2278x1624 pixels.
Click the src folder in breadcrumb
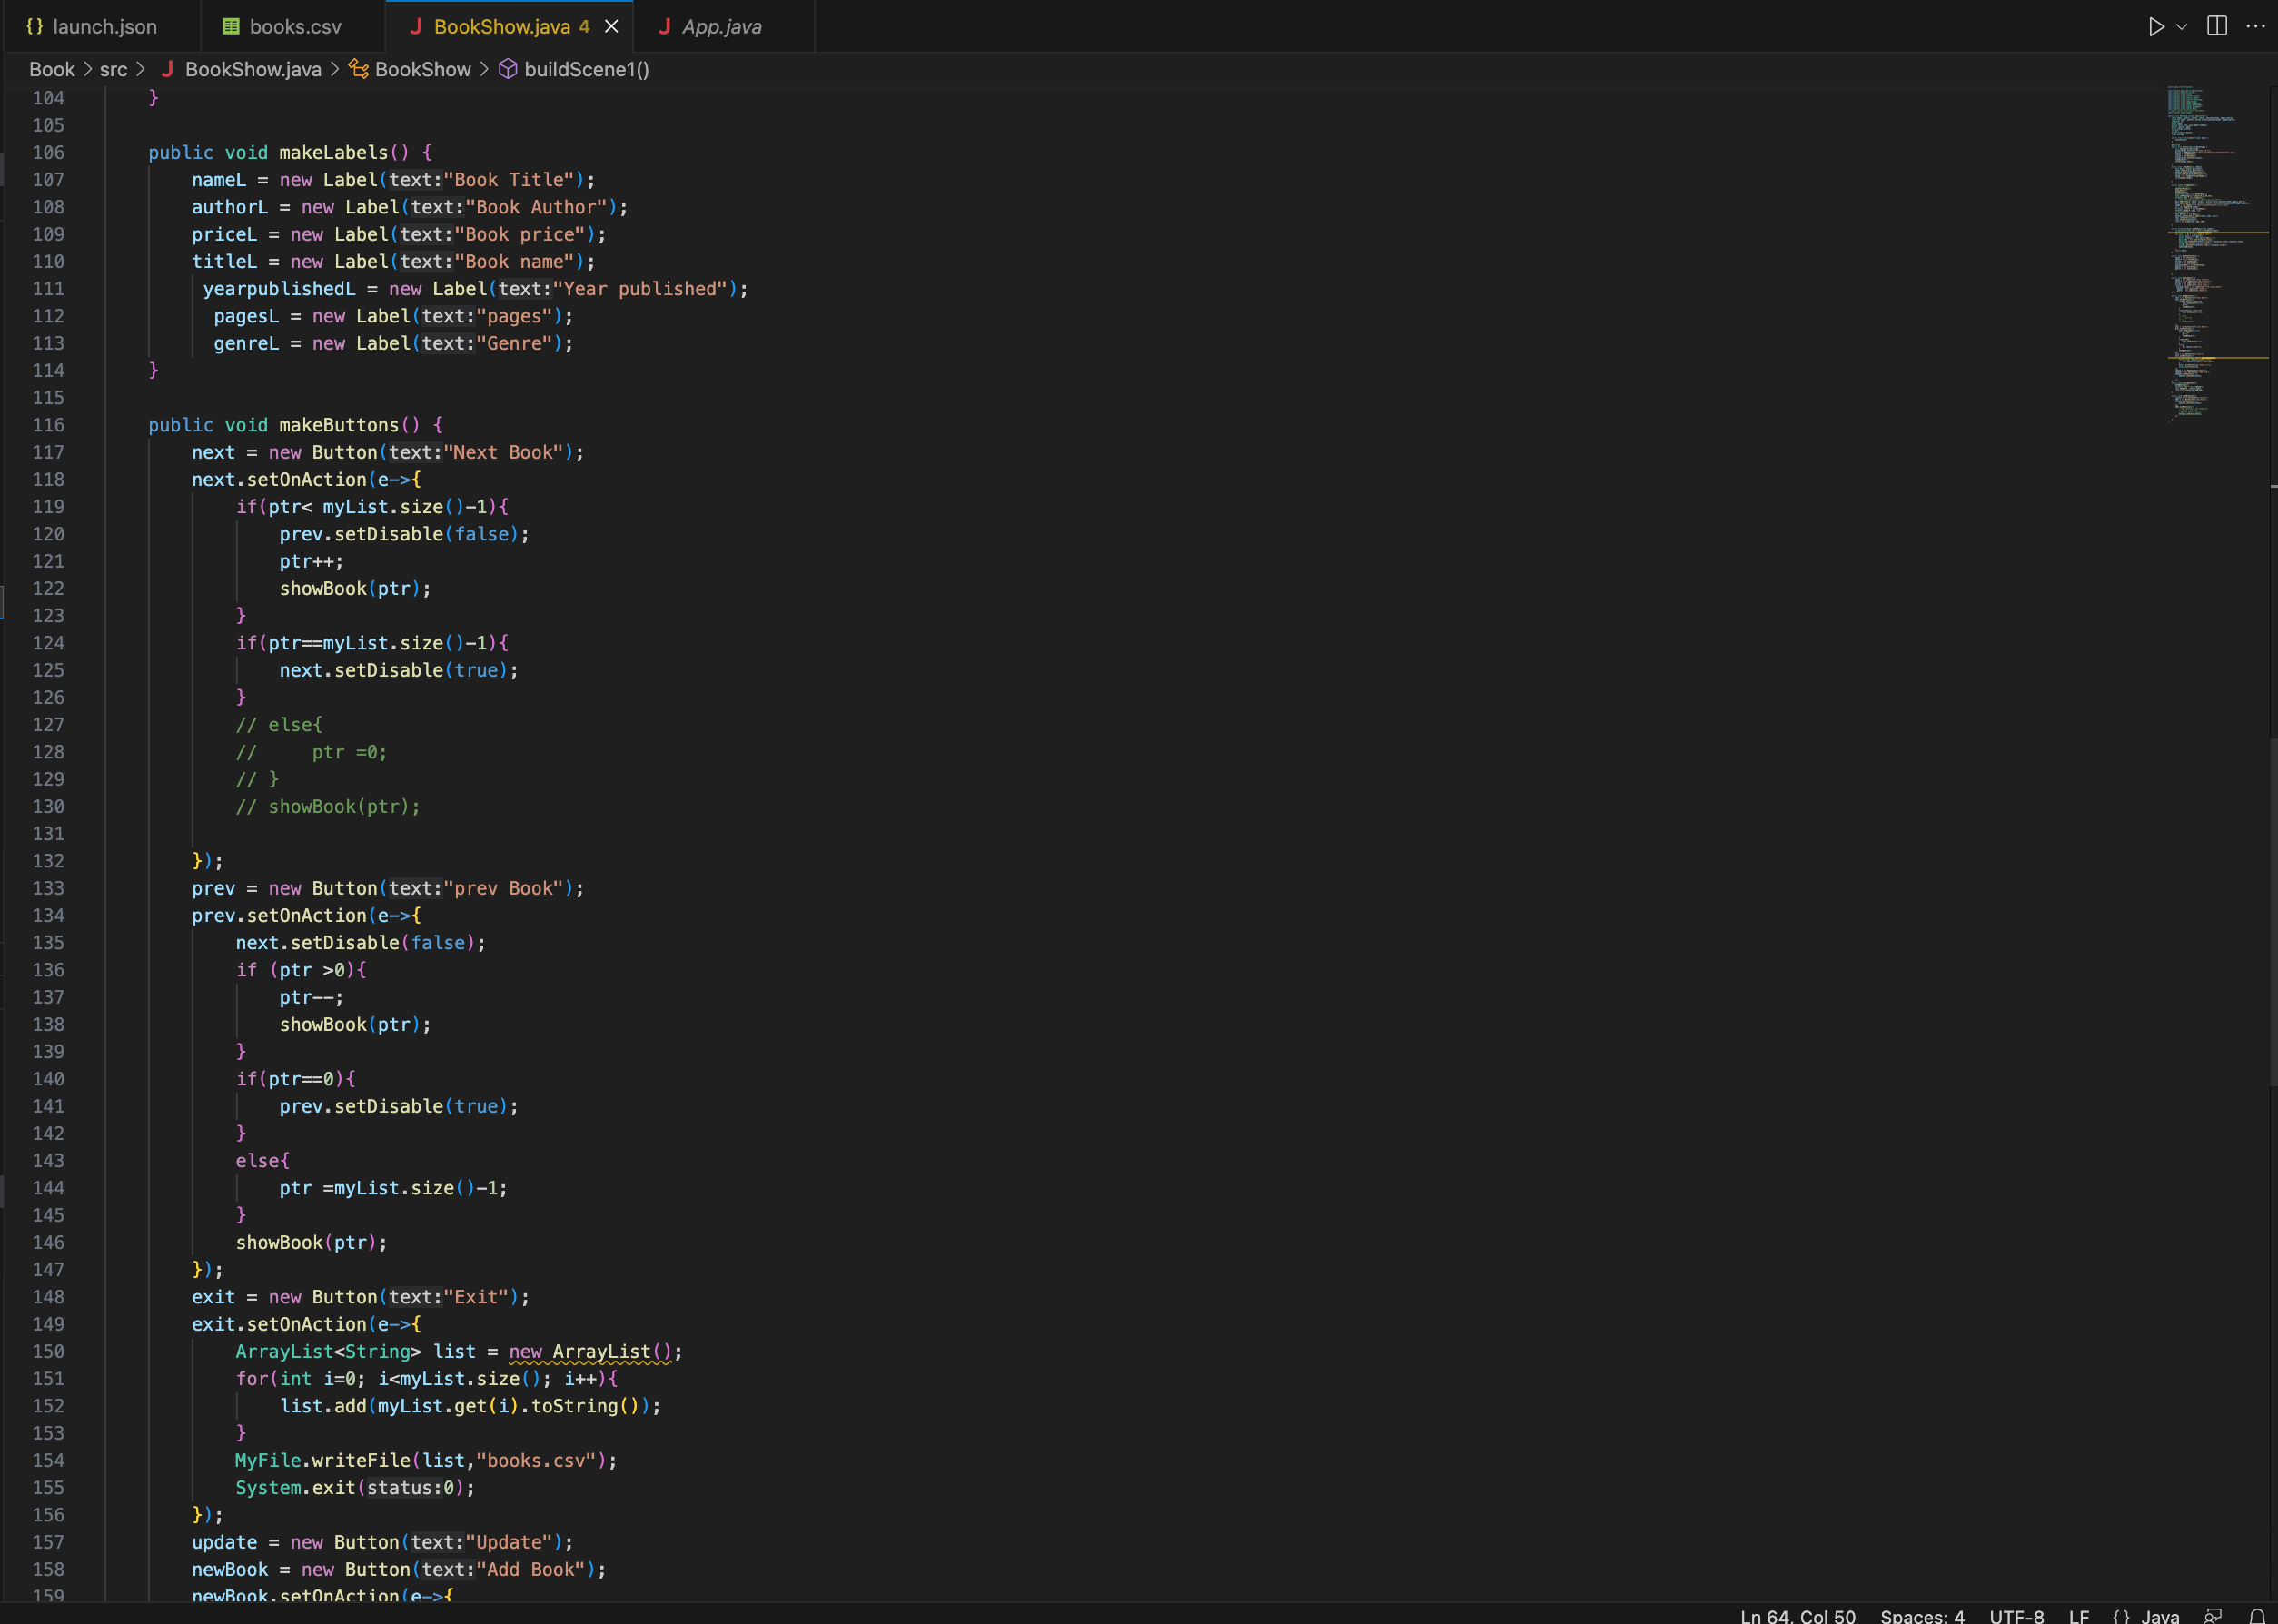(x=113, y=69)
